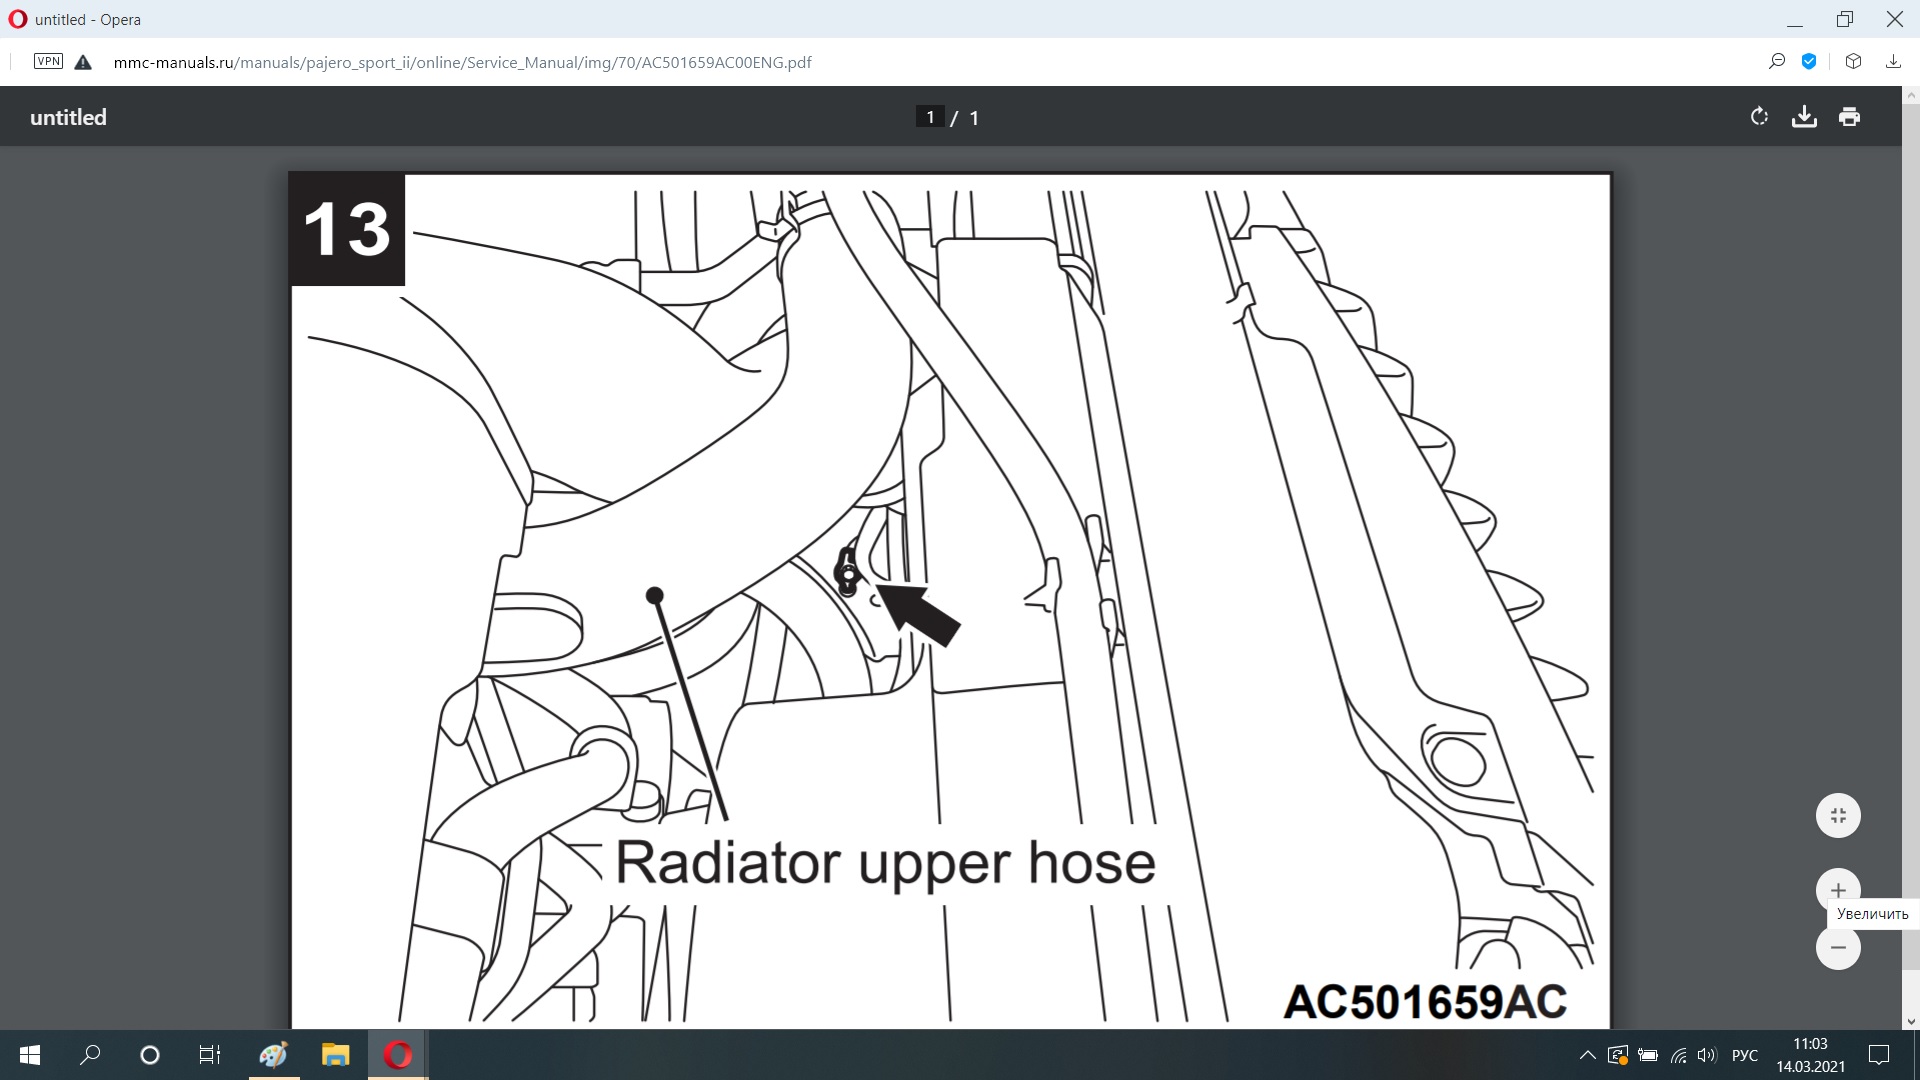Open the Opera extensions cube icon

1853,62
